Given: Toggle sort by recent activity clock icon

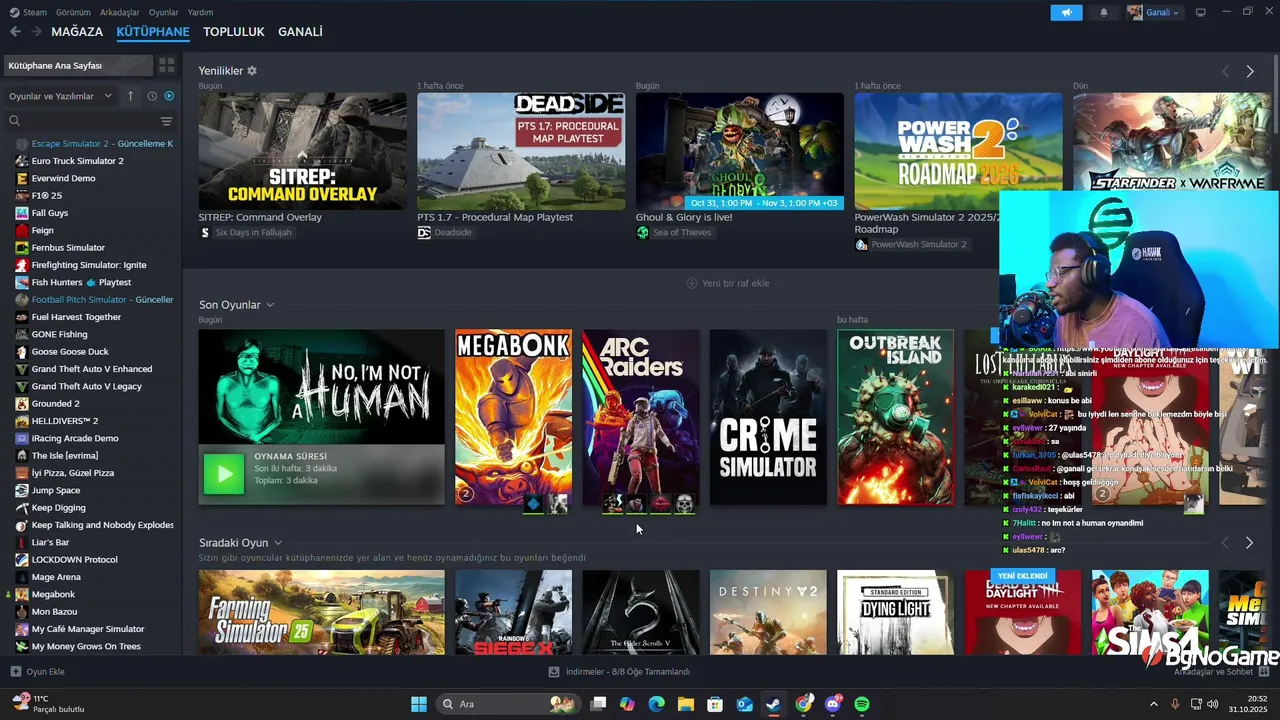Looking at the screenshot, I should point(152,96).
